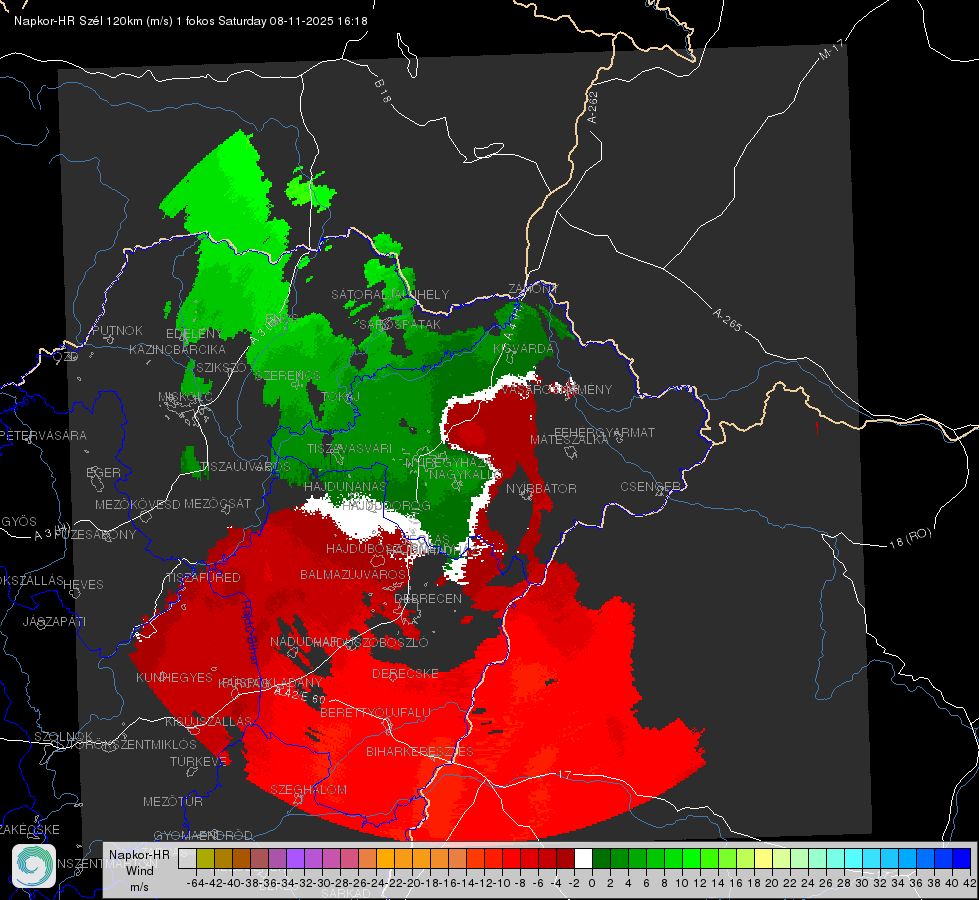Select the TISZAFÜRED label
Viewport: 979px width, 900px height.
203,578
